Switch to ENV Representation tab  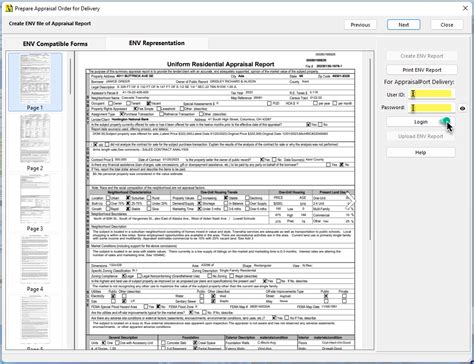tap(157, 43)
